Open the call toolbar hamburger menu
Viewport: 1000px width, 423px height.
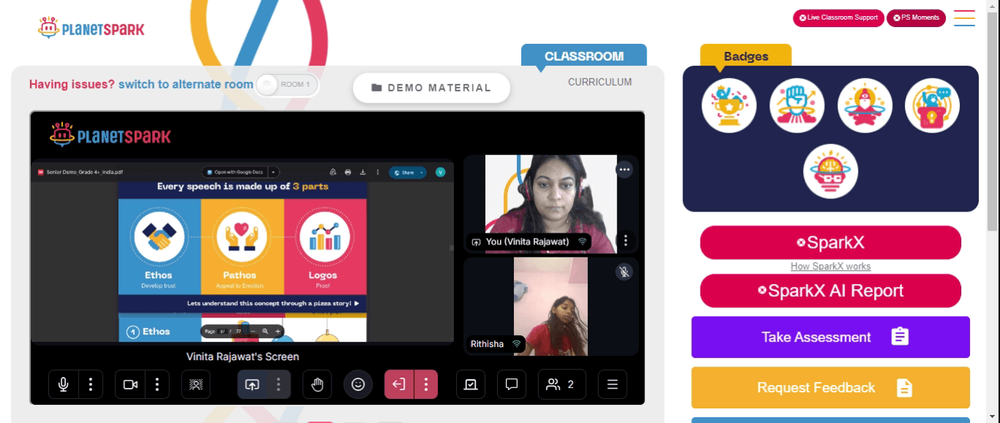pos(612,384)
